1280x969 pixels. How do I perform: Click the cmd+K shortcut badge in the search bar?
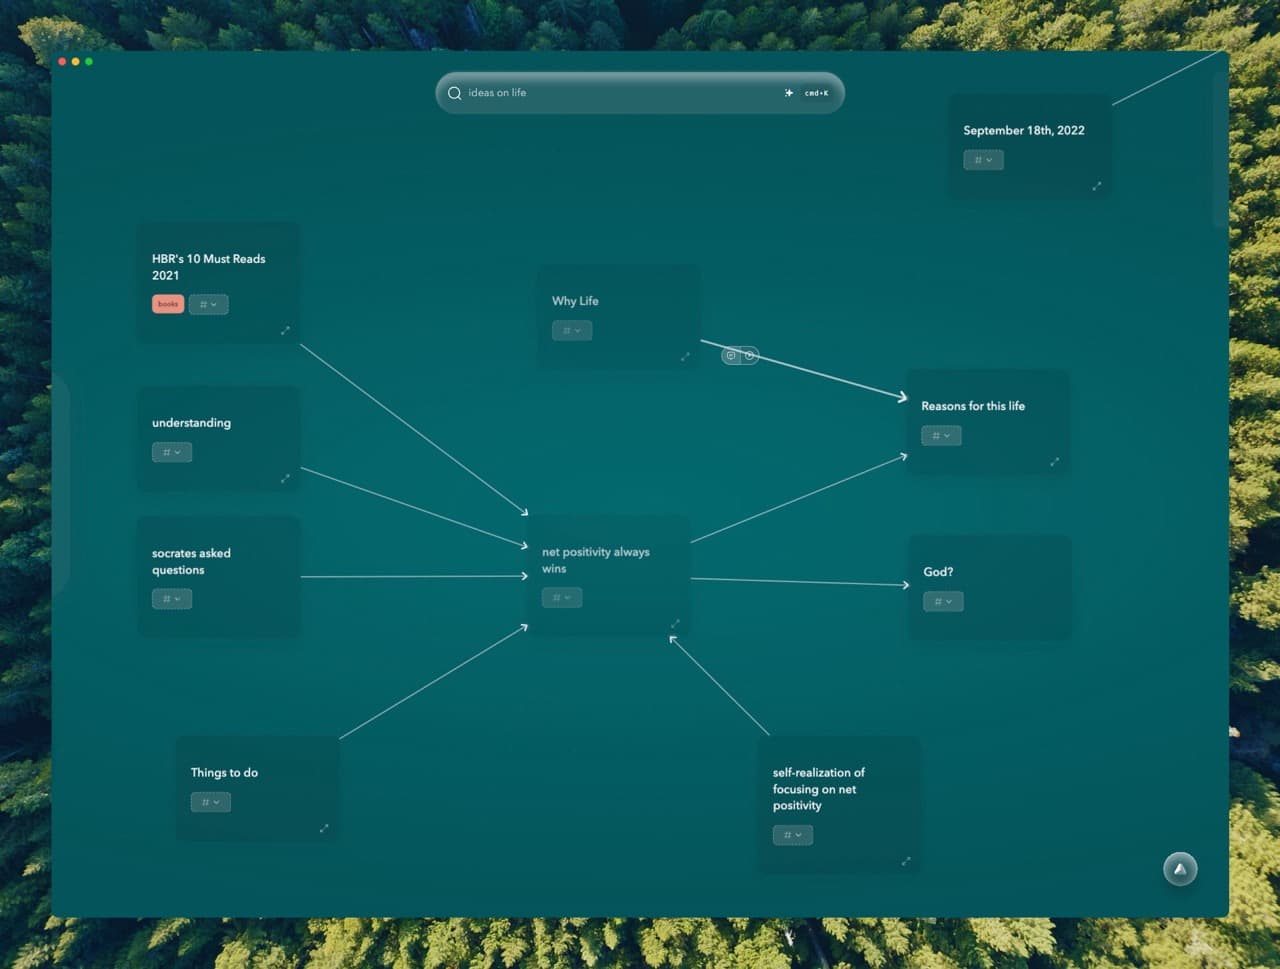click(x=815, y=92)
